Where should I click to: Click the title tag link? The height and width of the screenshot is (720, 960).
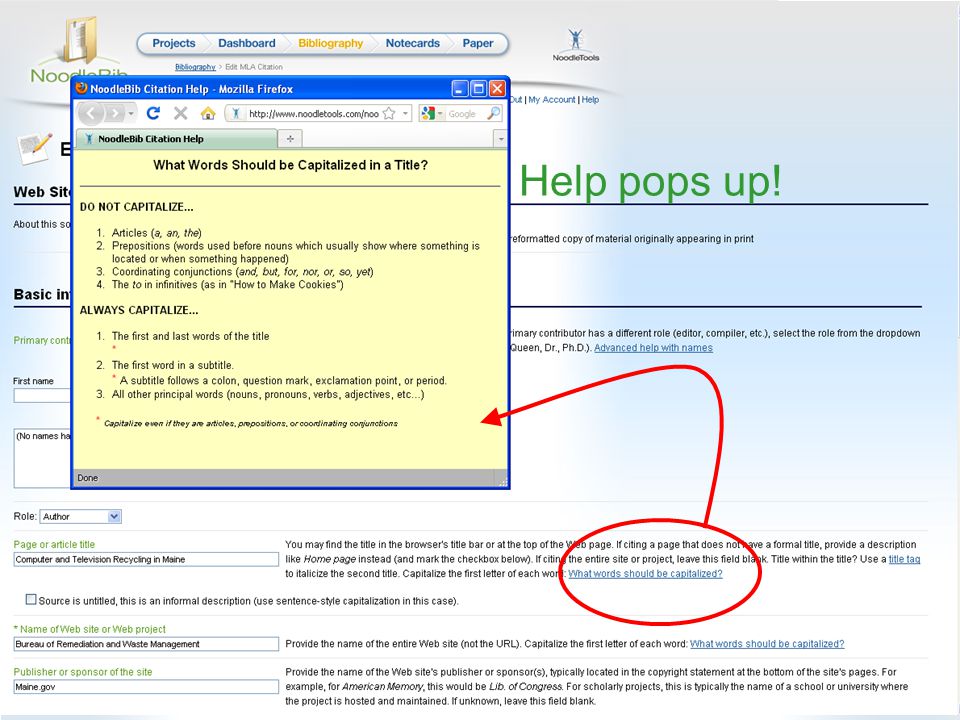pos(904,559)
